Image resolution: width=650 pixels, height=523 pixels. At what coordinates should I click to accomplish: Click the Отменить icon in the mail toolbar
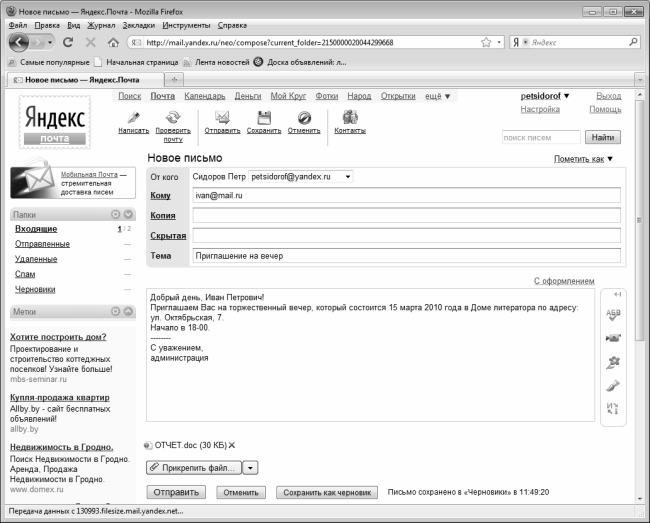point(304,117)
